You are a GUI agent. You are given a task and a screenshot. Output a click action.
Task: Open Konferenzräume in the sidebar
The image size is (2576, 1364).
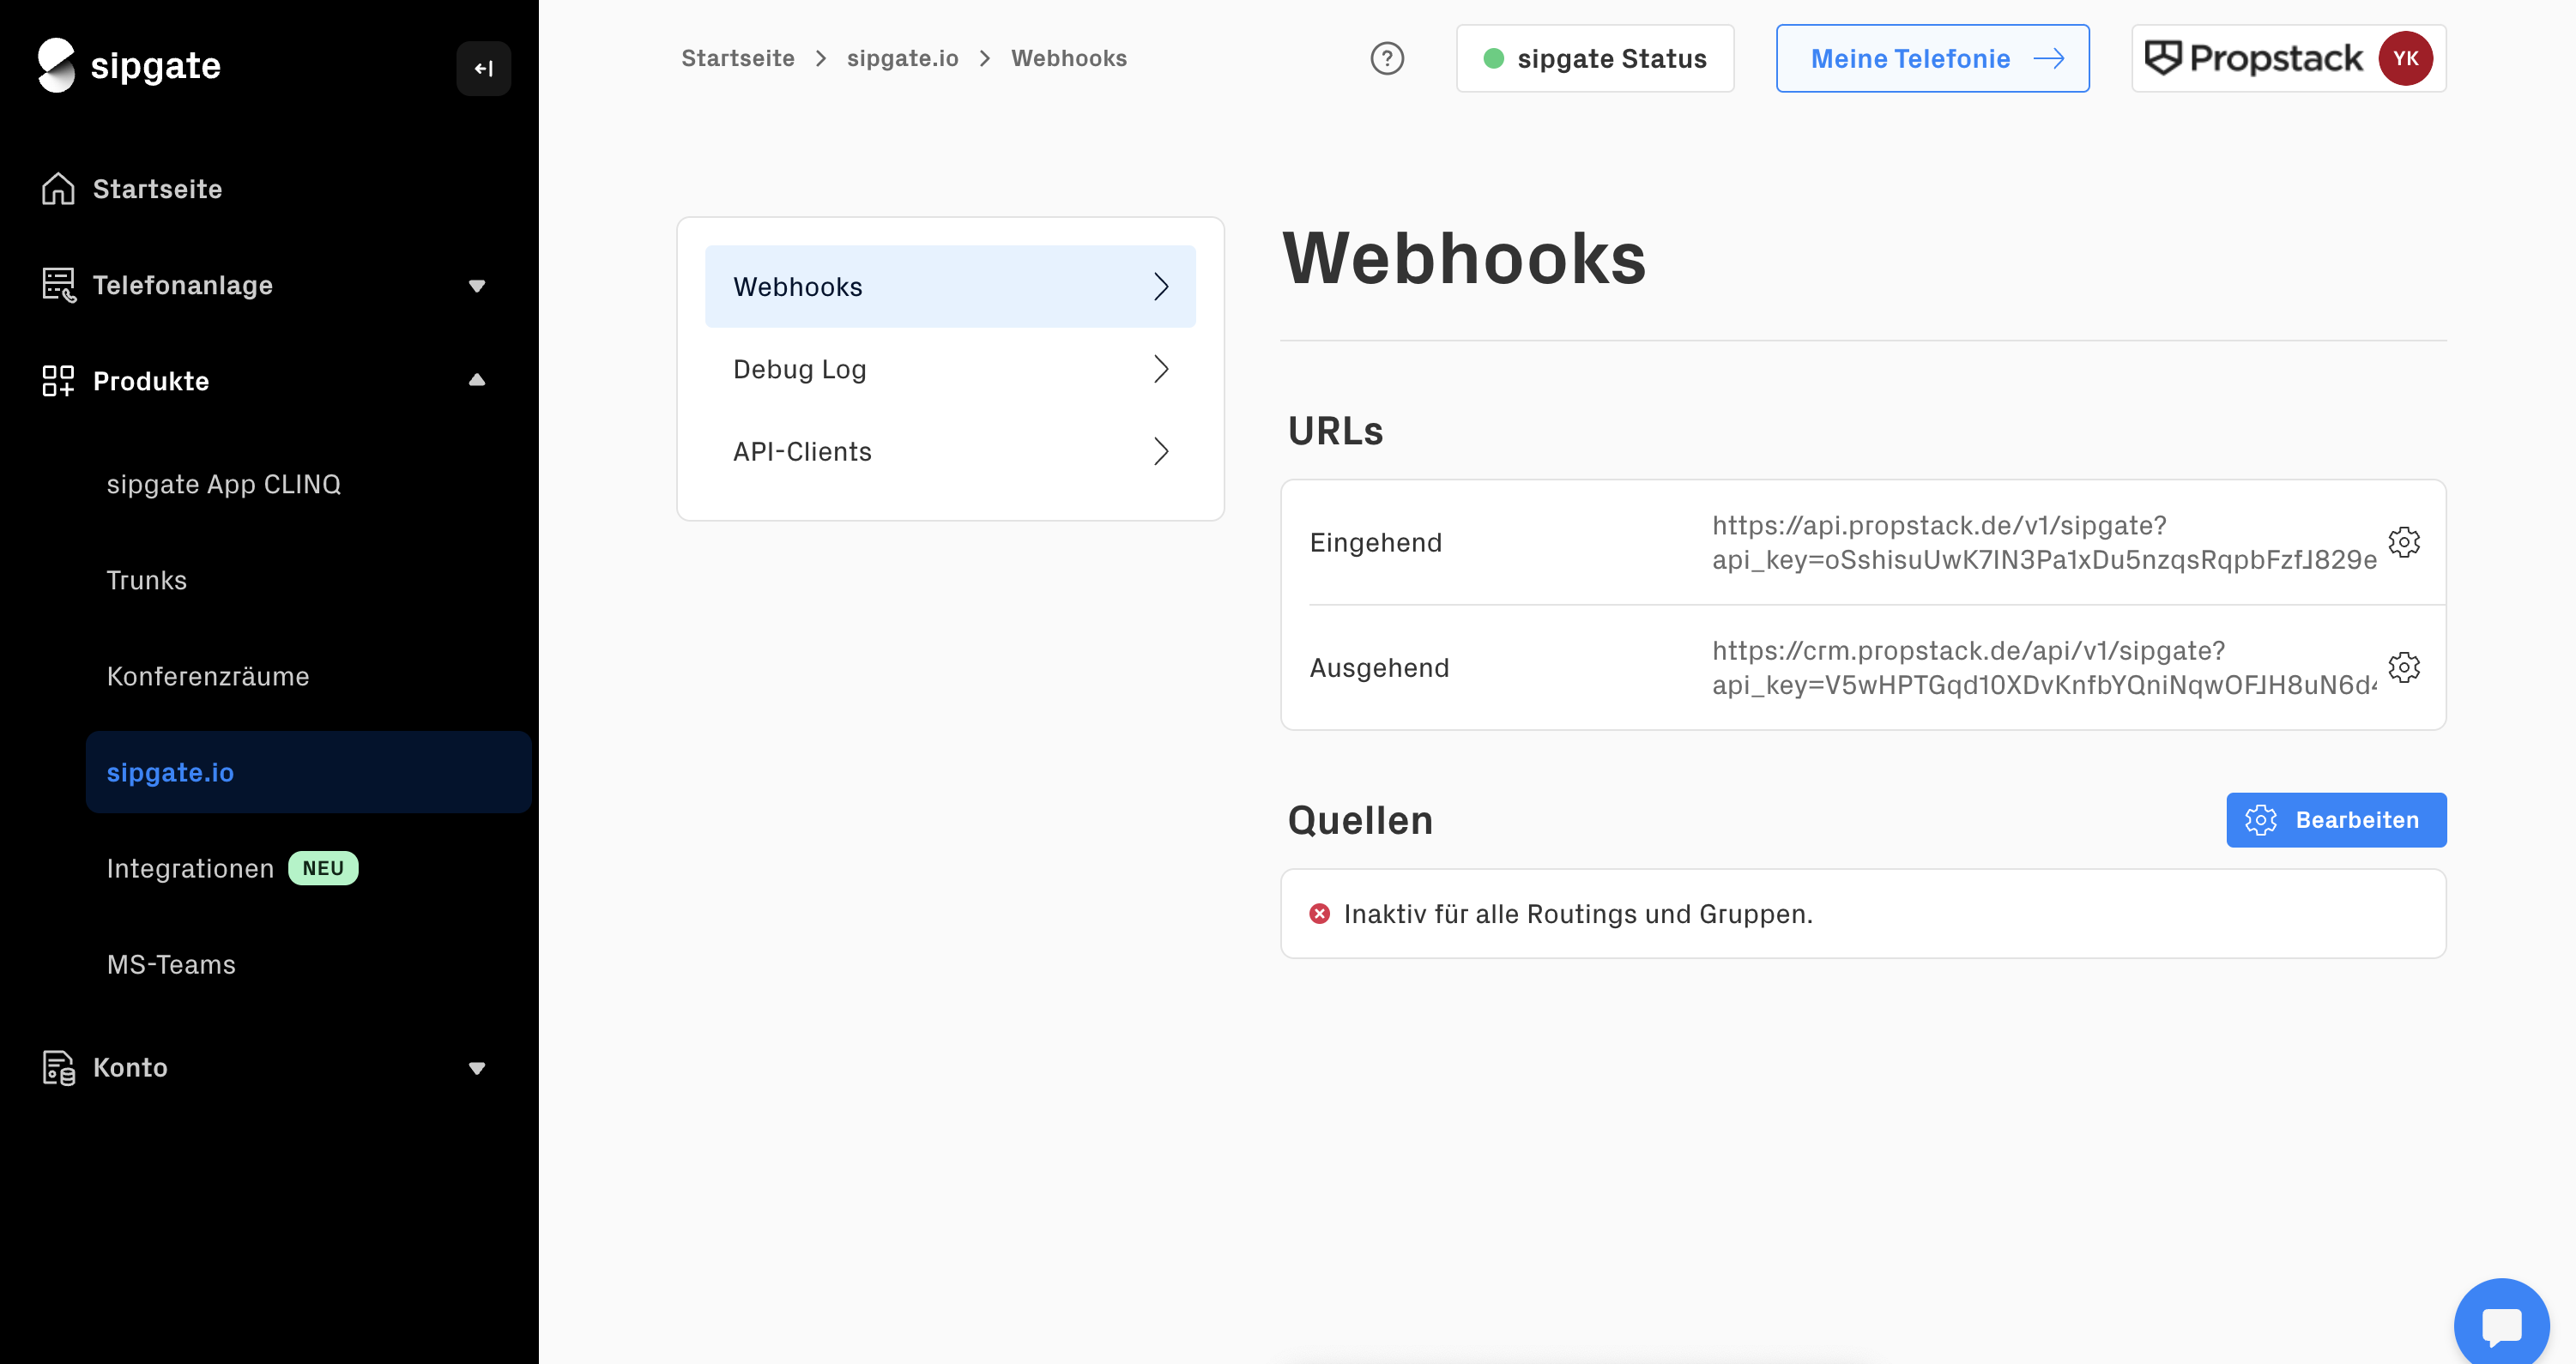[208, 676]
